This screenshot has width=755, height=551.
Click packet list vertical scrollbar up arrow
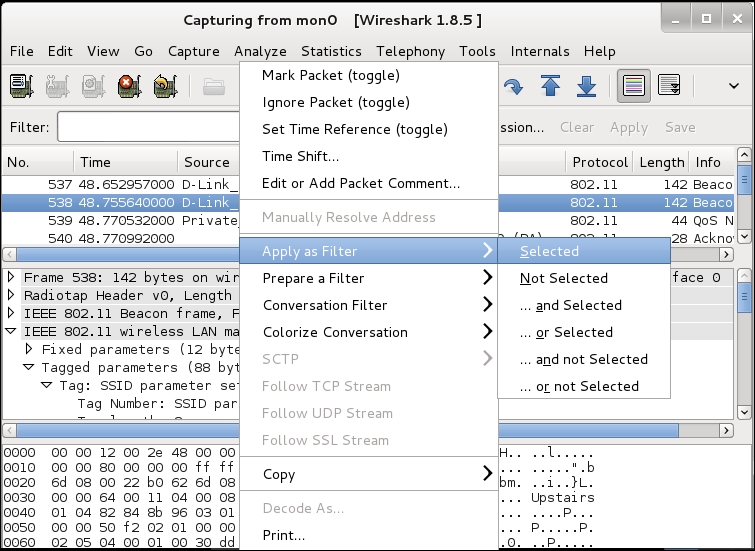click(744, 155)
